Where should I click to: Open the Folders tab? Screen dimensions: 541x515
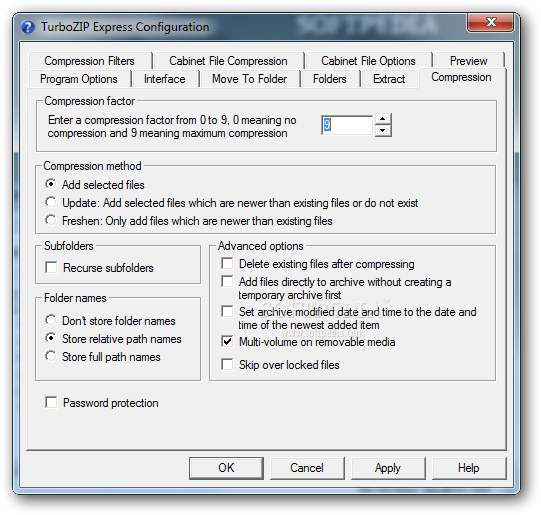pos(329,79)
